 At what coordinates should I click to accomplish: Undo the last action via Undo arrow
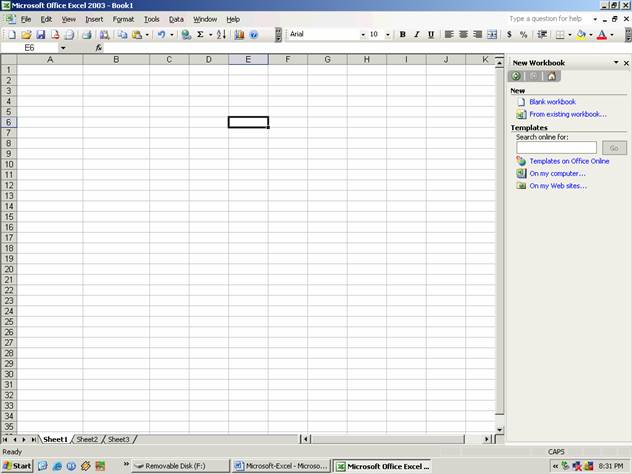[x=161, y=35]
